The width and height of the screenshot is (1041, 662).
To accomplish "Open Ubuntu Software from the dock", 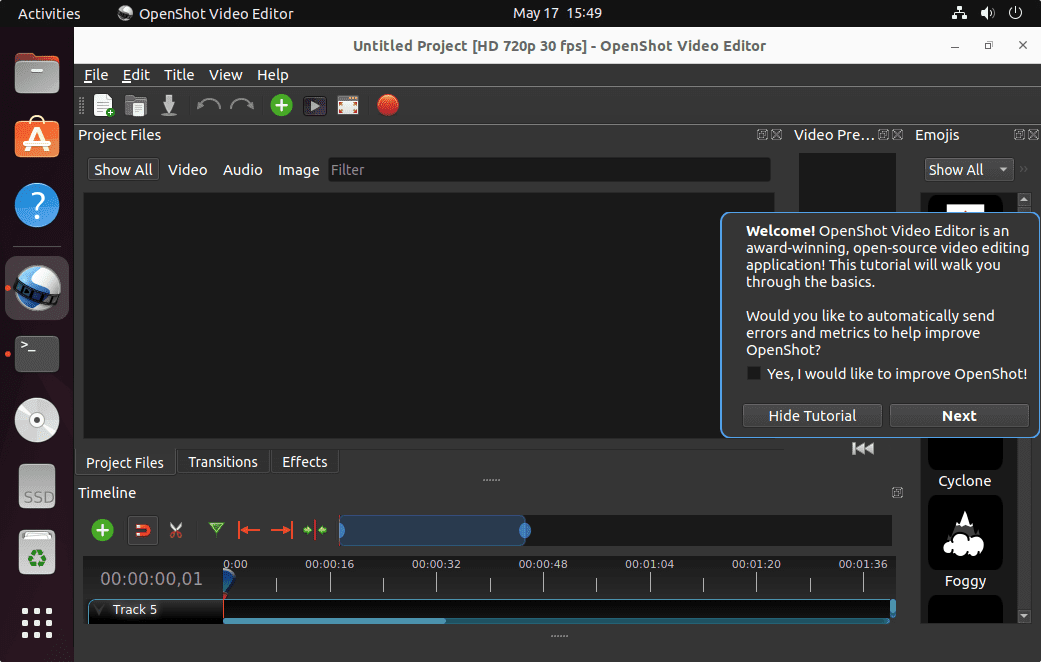I will click(37, 137).
